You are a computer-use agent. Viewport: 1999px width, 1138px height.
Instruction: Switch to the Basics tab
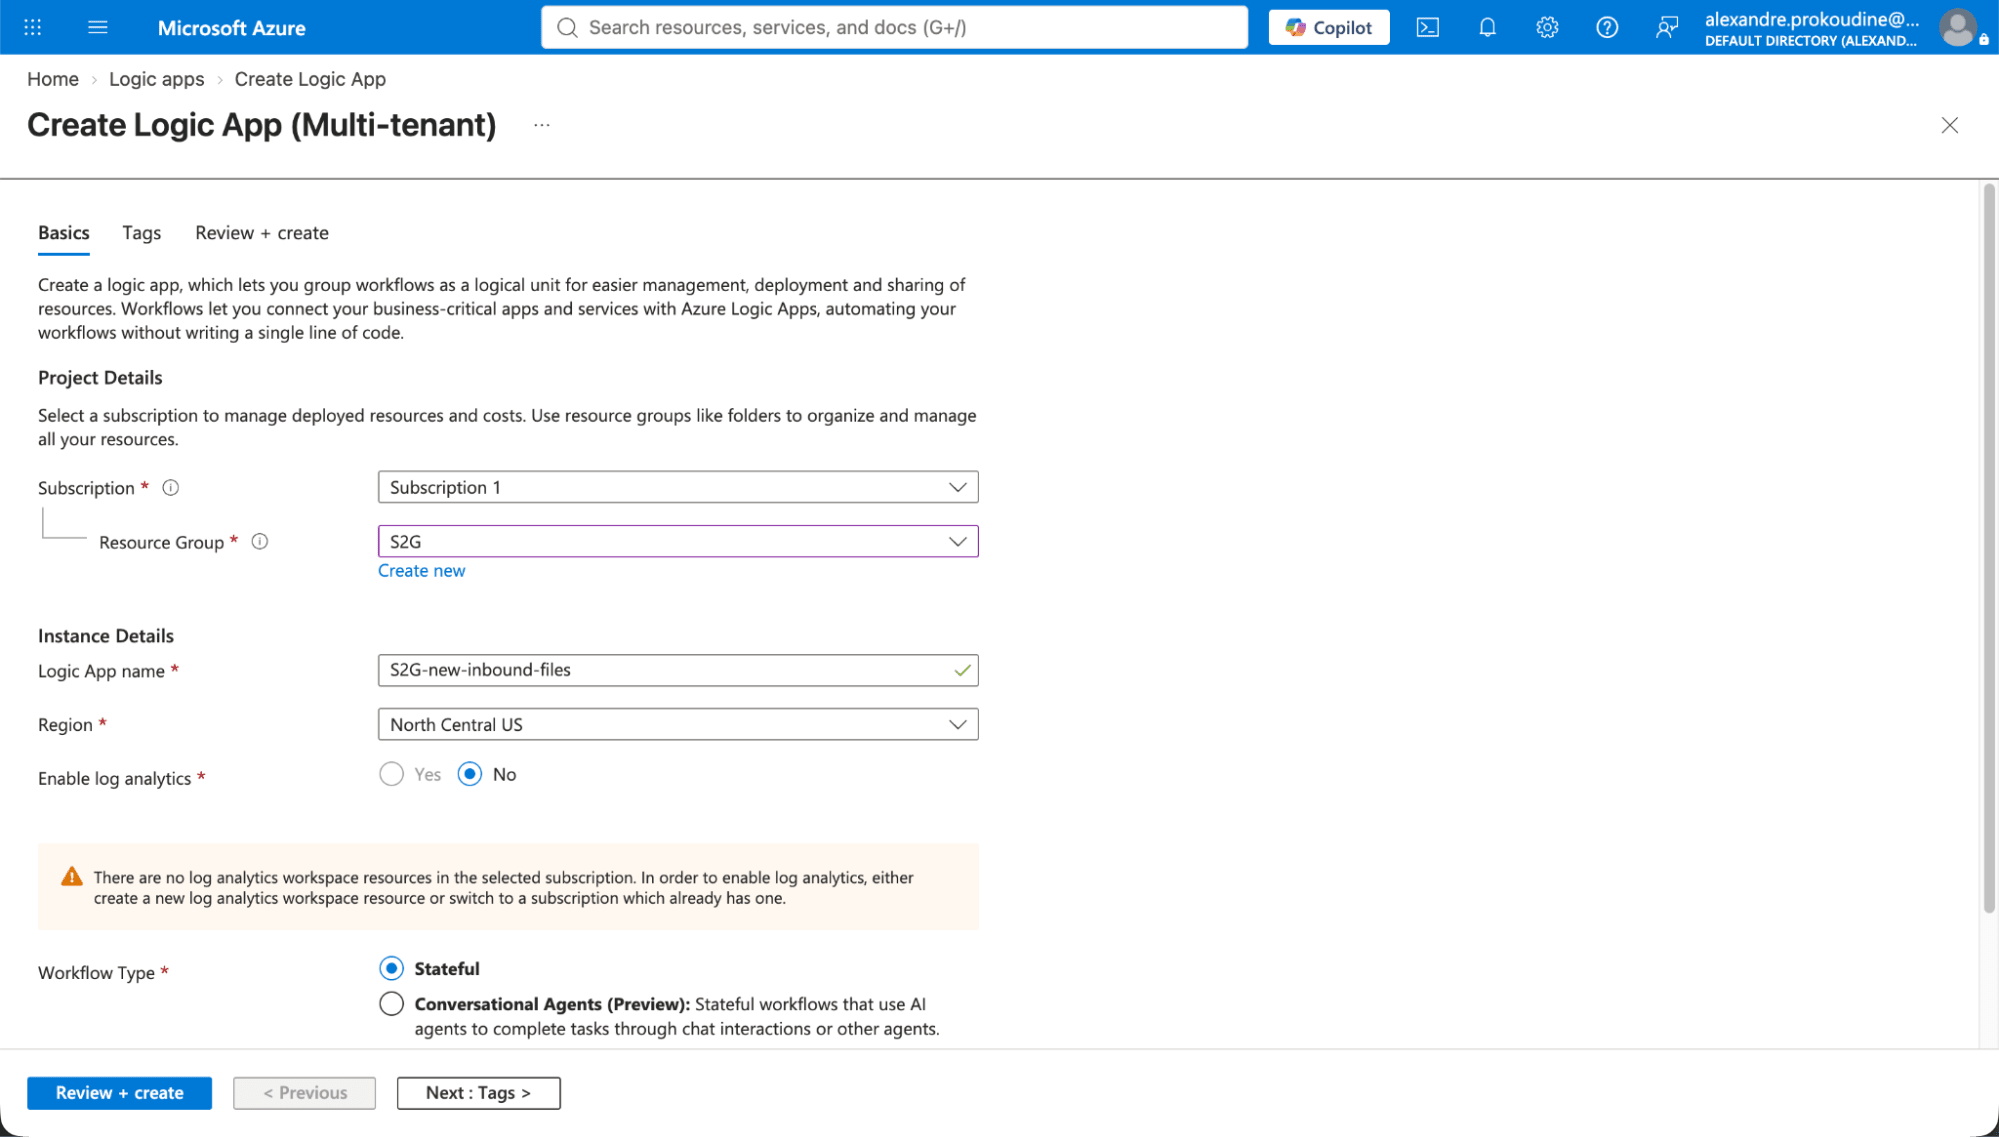[64, 233]
